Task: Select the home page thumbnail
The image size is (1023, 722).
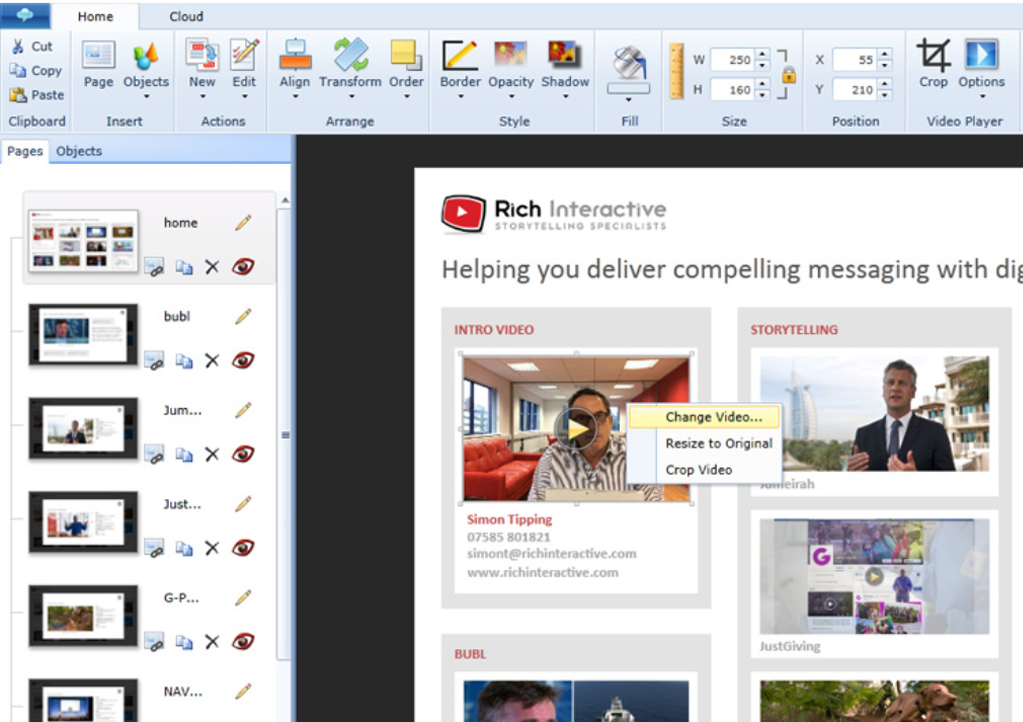Action: [x=84, y=240]
